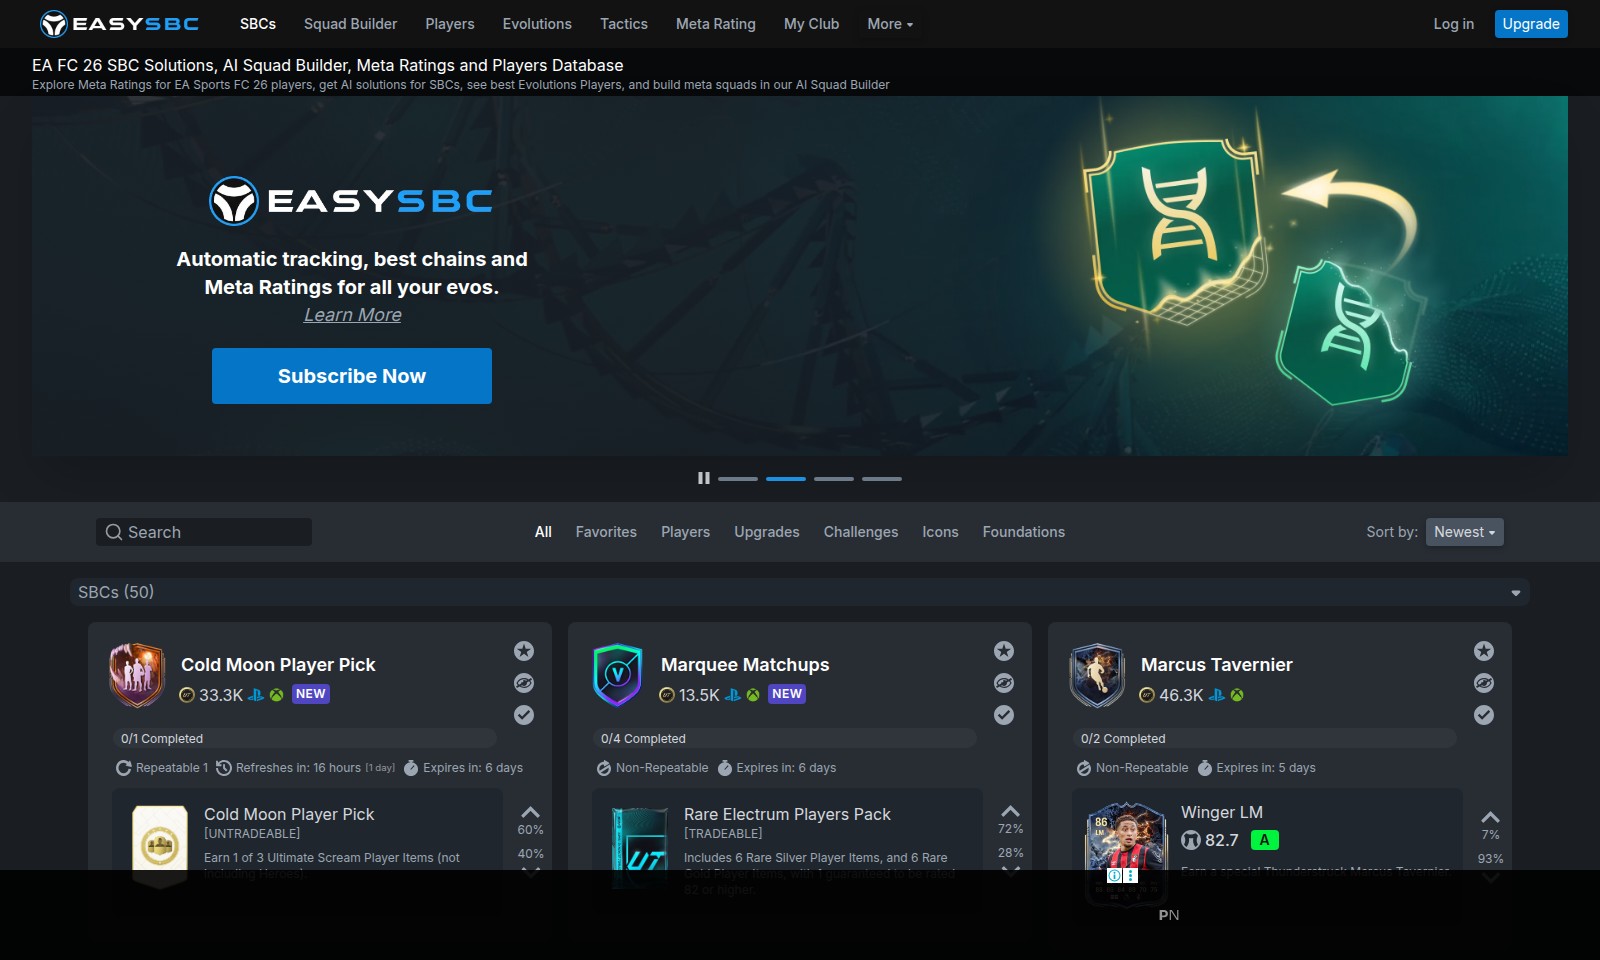Open the Meta Rating nav item
This screenshot has width=1600, height=960.
pyautogui.click(x=716, y=24)
